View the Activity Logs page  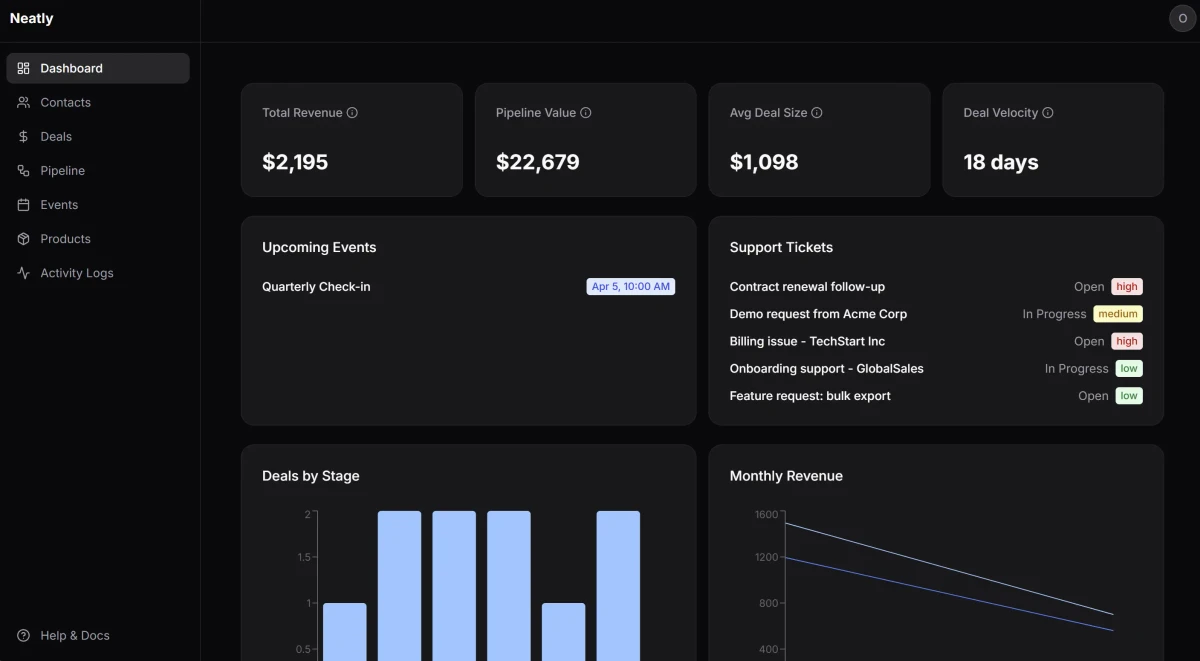pyautogui.click(x=98, y=272)
